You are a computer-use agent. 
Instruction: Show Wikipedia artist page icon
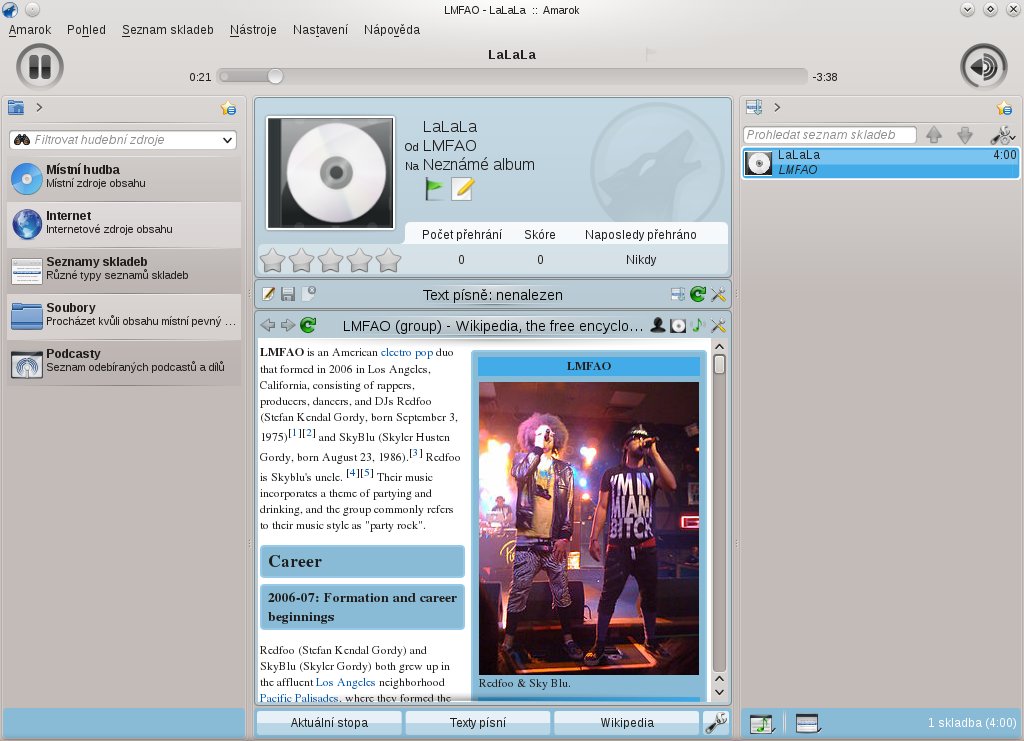click(x=658, y=324)
